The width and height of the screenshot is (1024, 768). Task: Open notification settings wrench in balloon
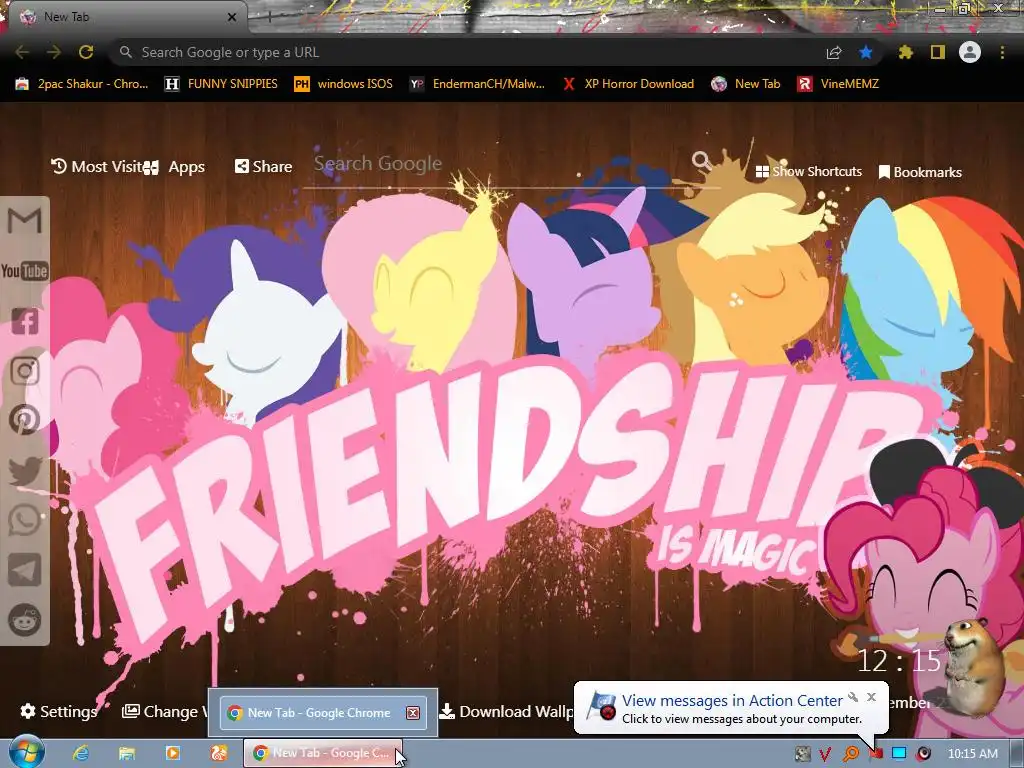pyautogui.click(x=853, y=697)
